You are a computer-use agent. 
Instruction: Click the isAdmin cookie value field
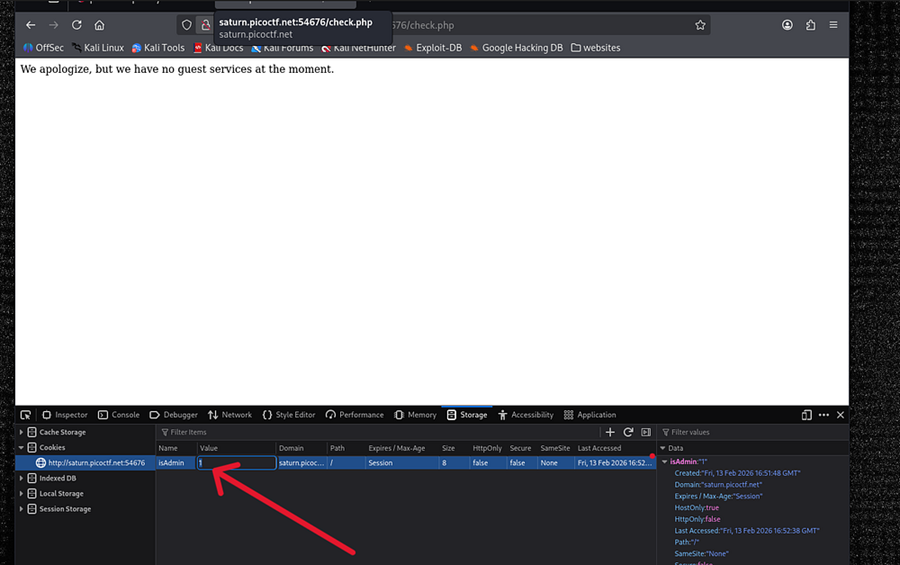[x=236, y=463]
